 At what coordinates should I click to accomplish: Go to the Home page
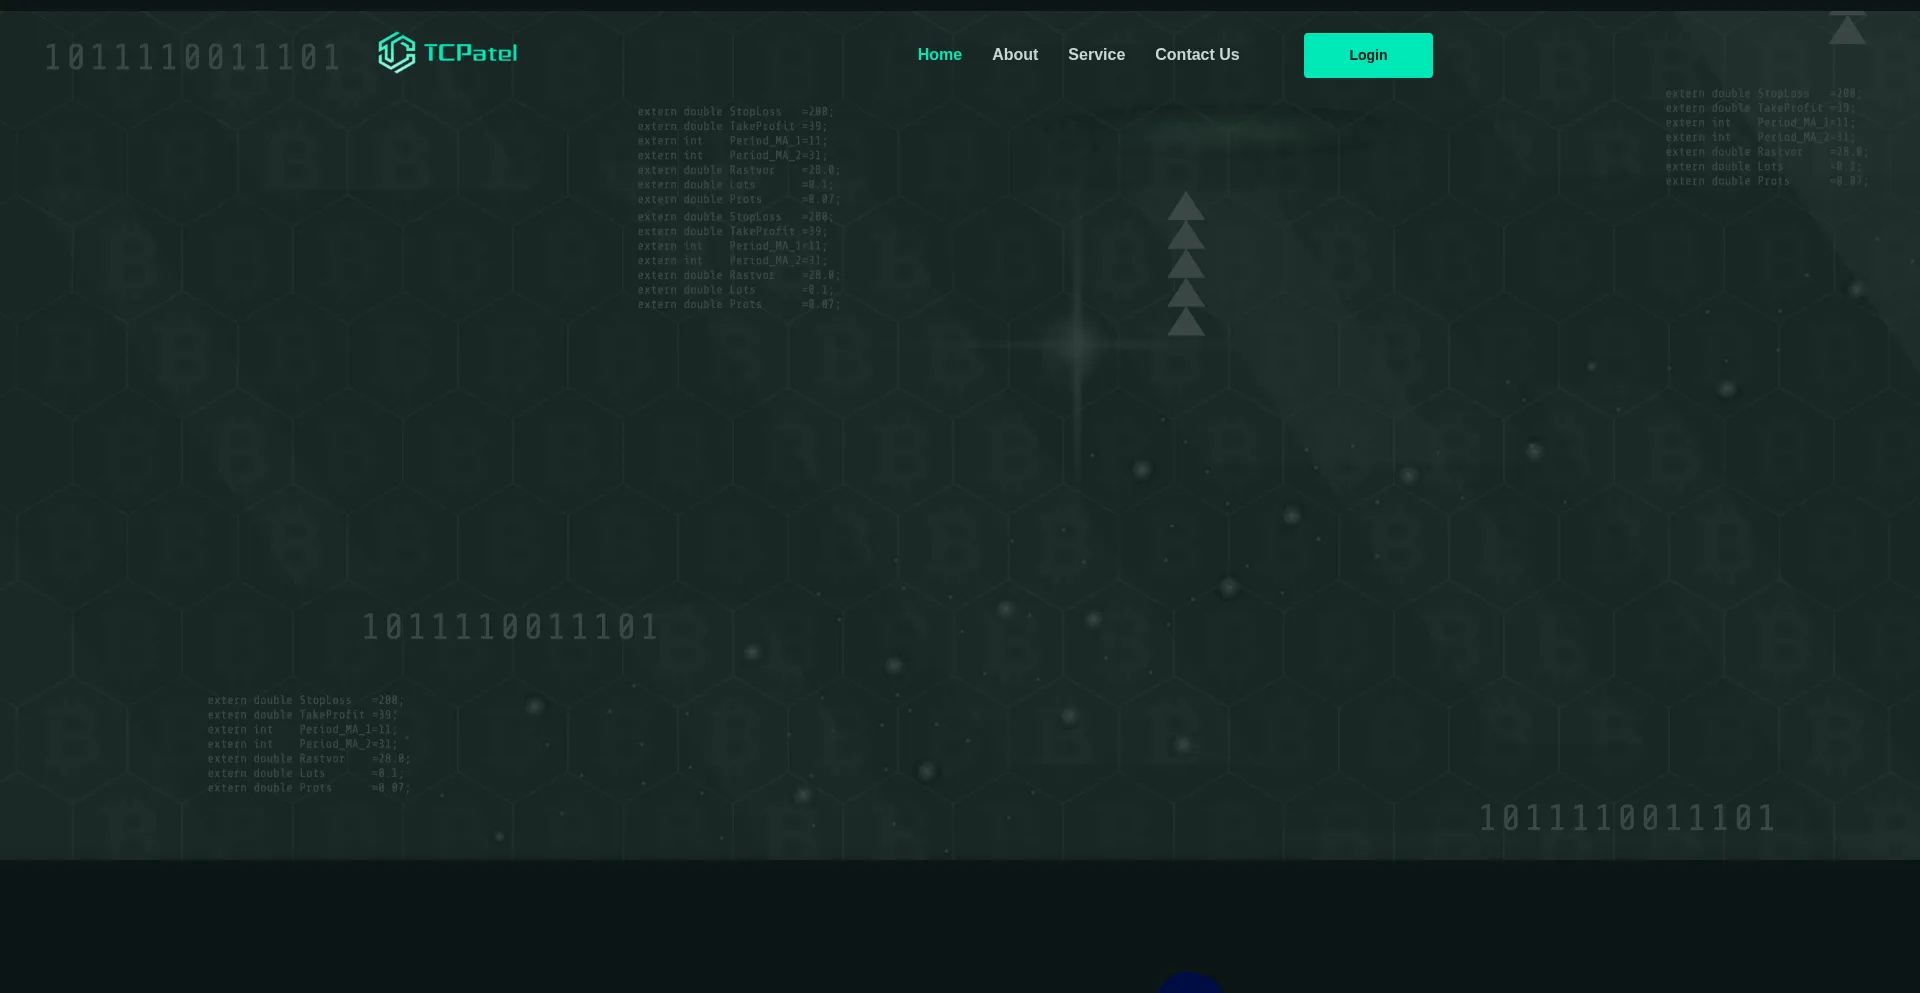pos(939,55)
